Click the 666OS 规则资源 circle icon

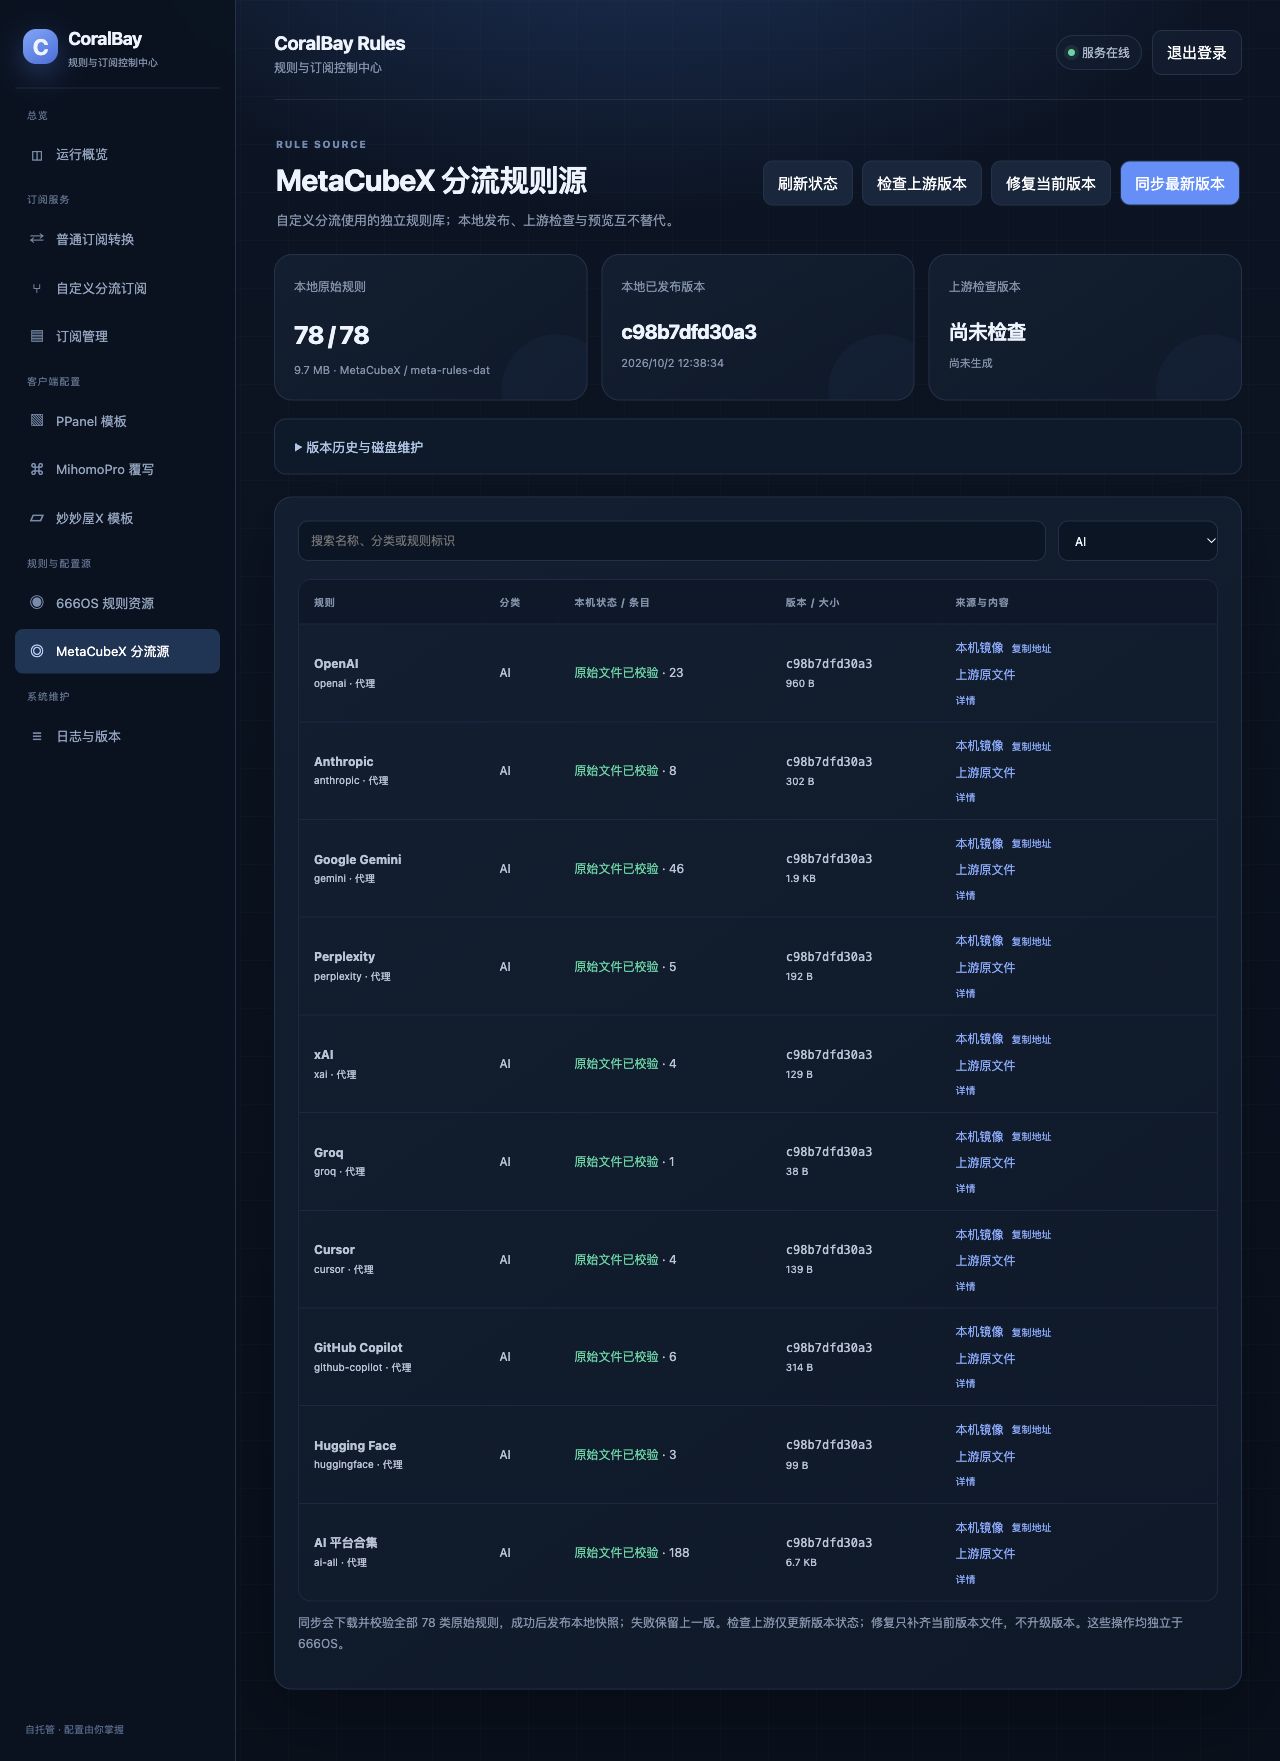pyautogui.click(x=37, y=602)
